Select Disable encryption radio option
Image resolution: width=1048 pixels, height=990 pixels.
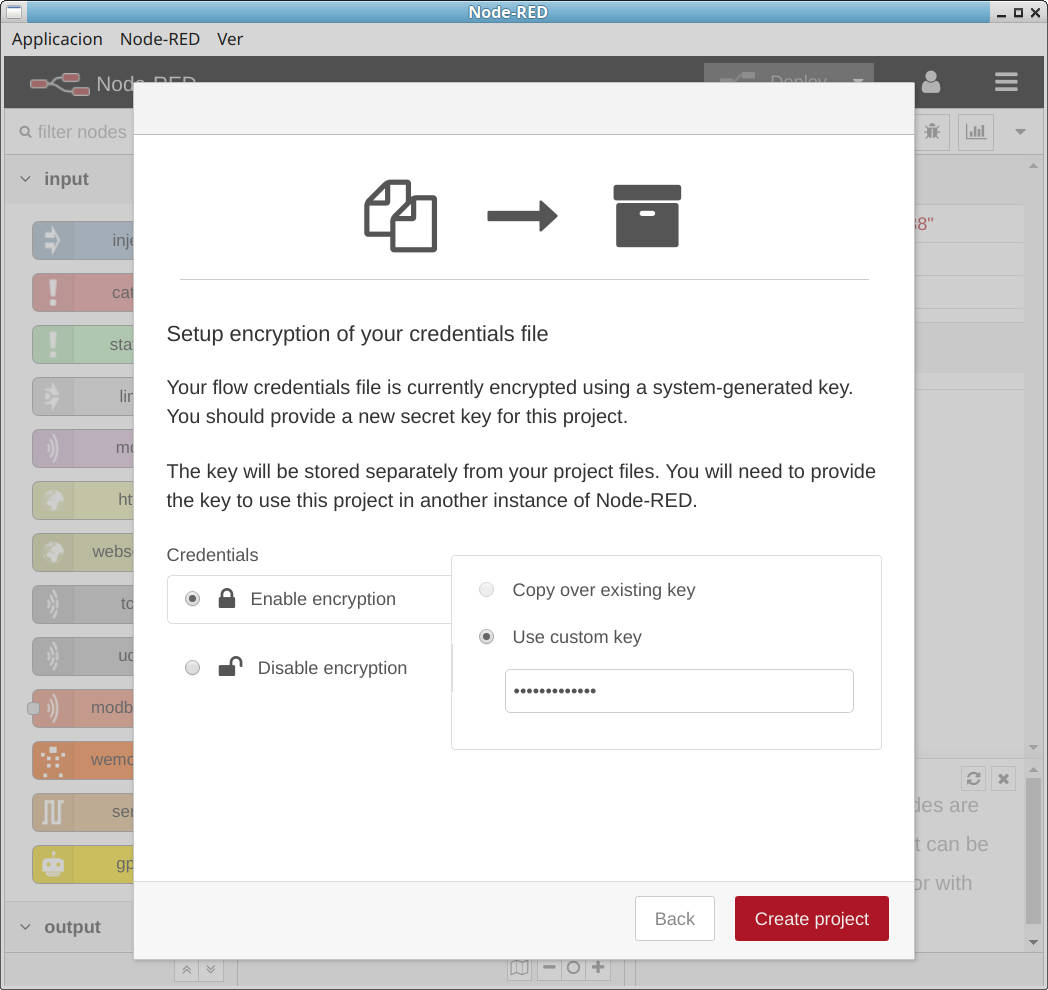tap(193, 668)
